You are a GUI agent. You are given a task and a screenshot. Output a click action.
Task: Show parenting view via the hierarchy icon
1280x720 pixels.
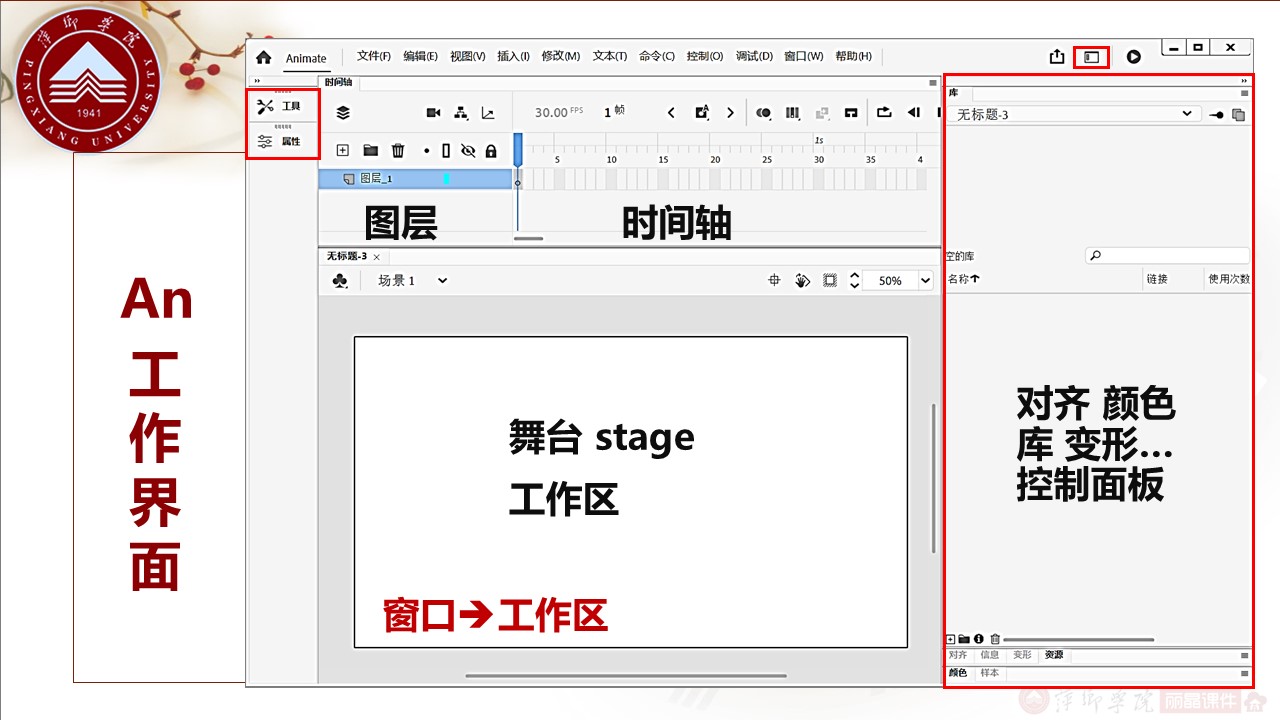(x=461, y=113)
